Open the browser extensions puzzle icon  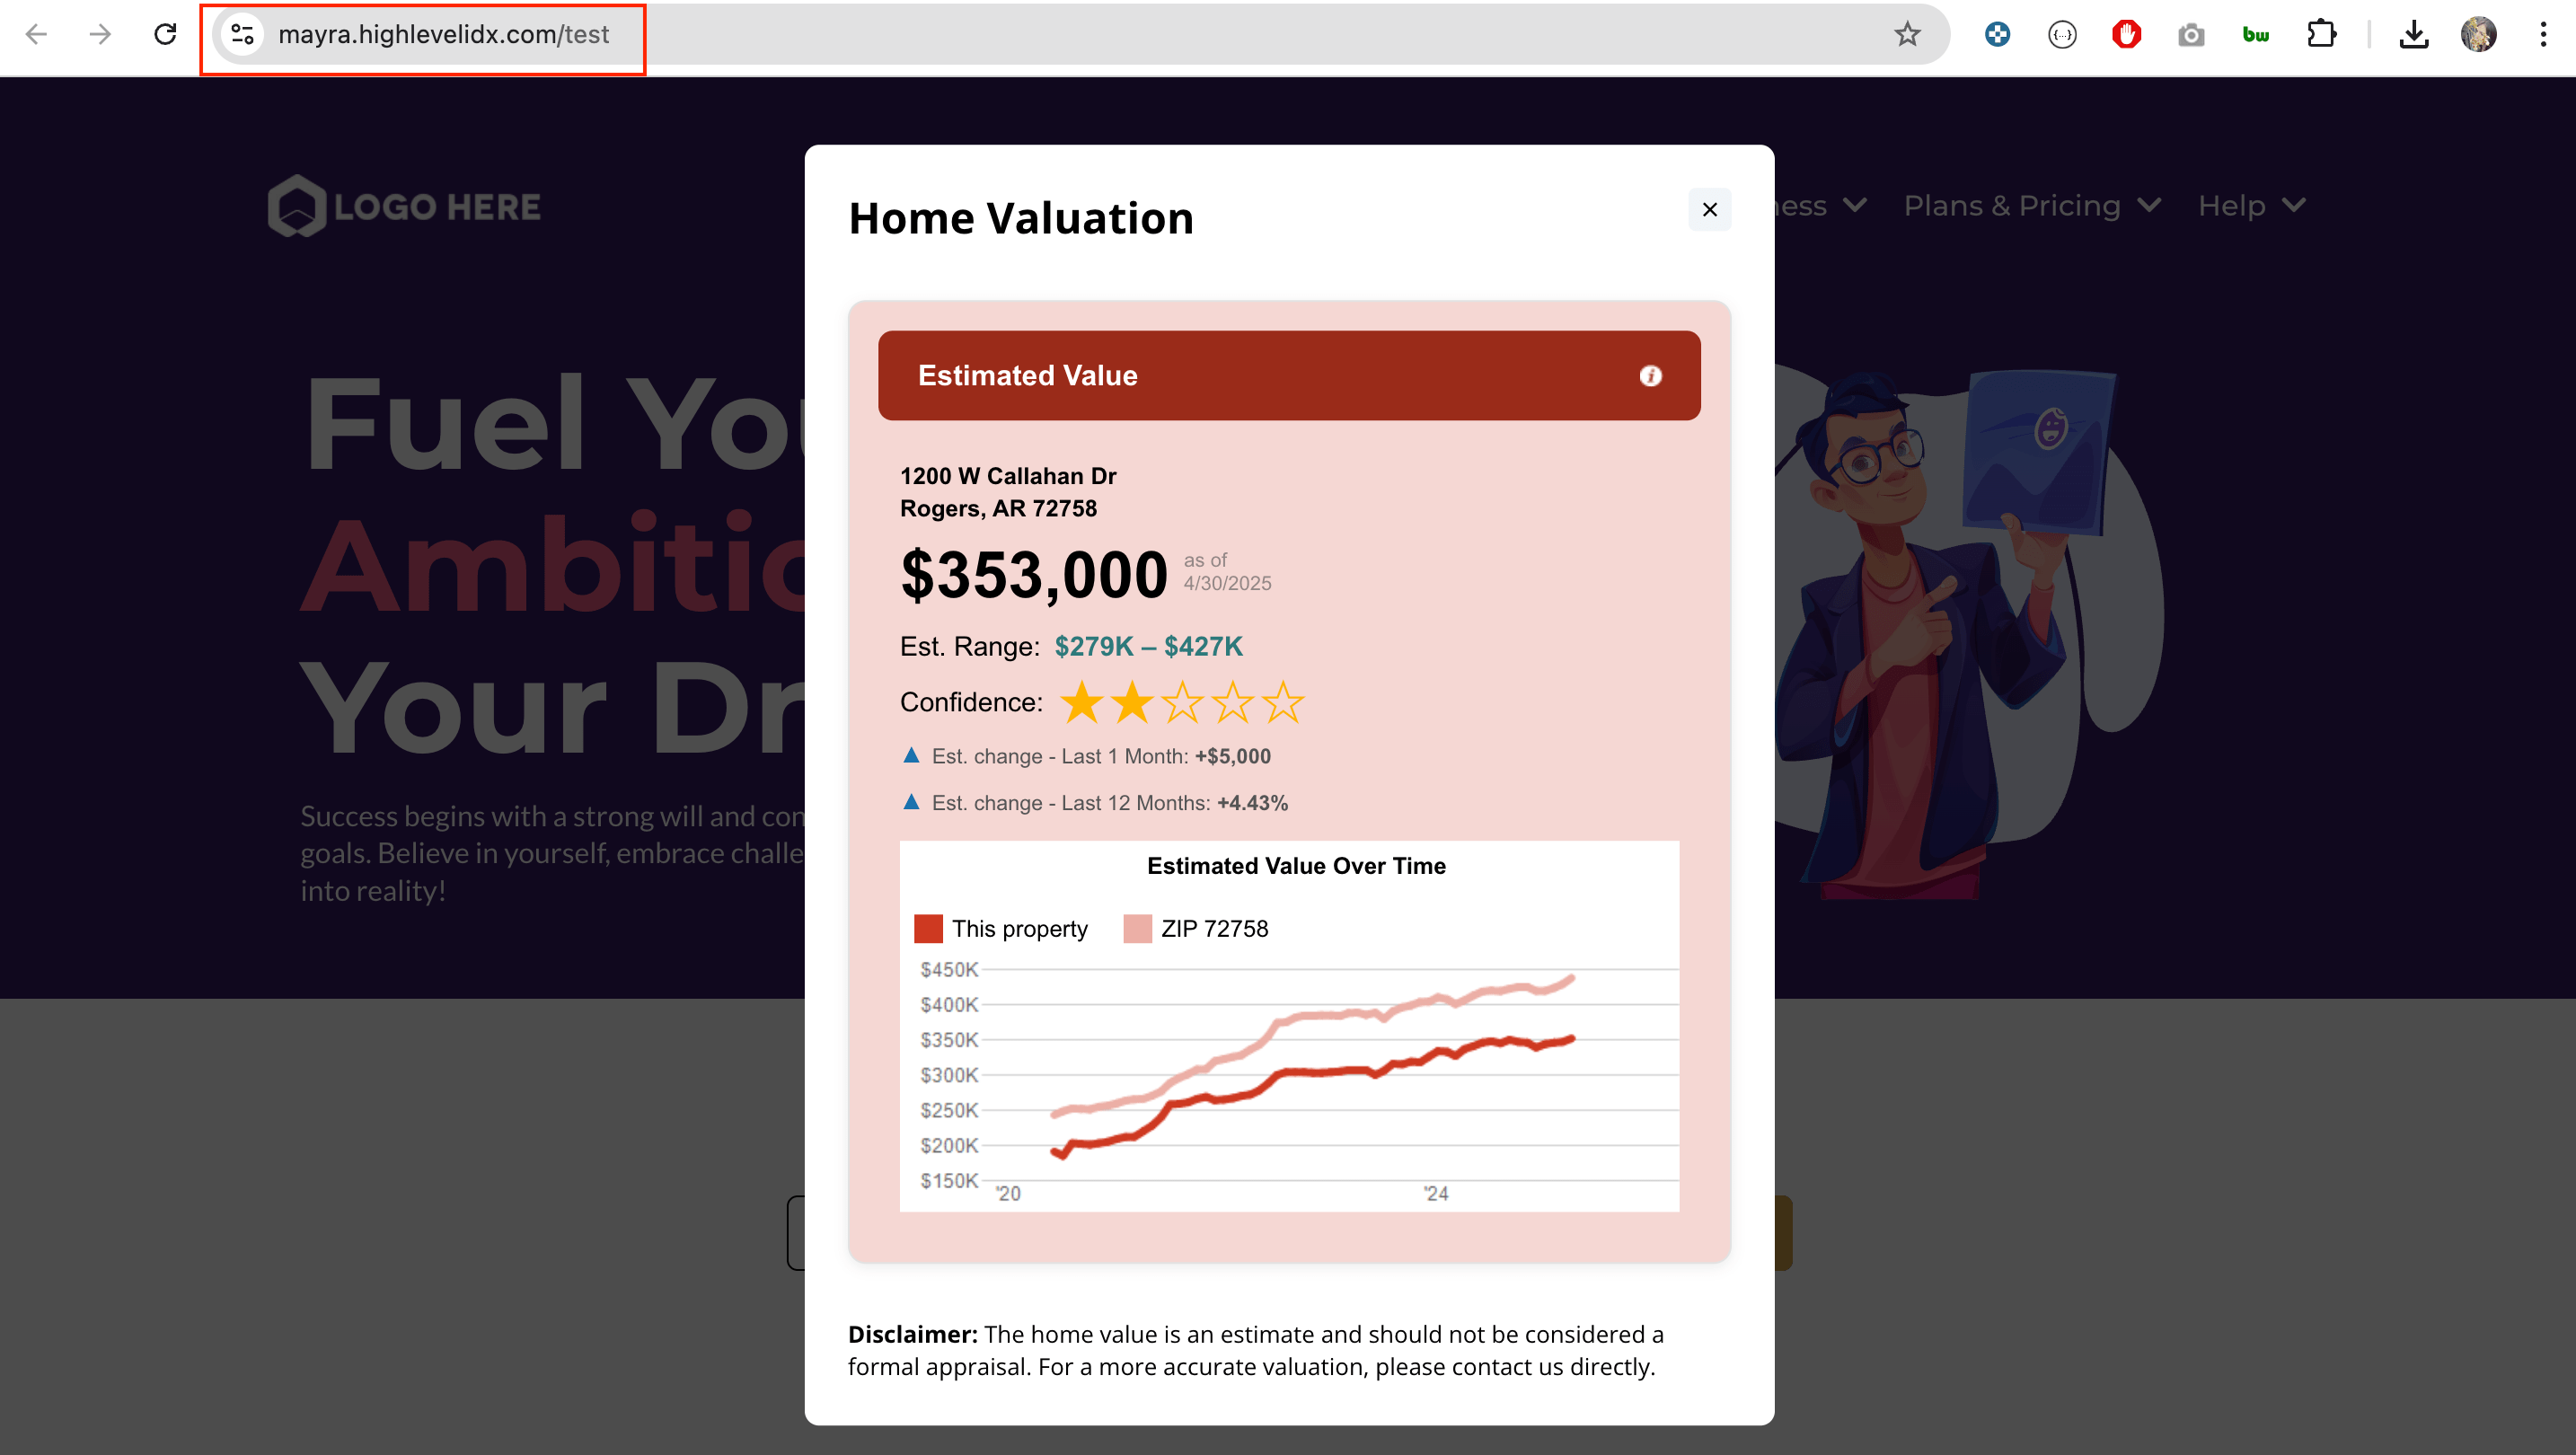pos(2320,34)
